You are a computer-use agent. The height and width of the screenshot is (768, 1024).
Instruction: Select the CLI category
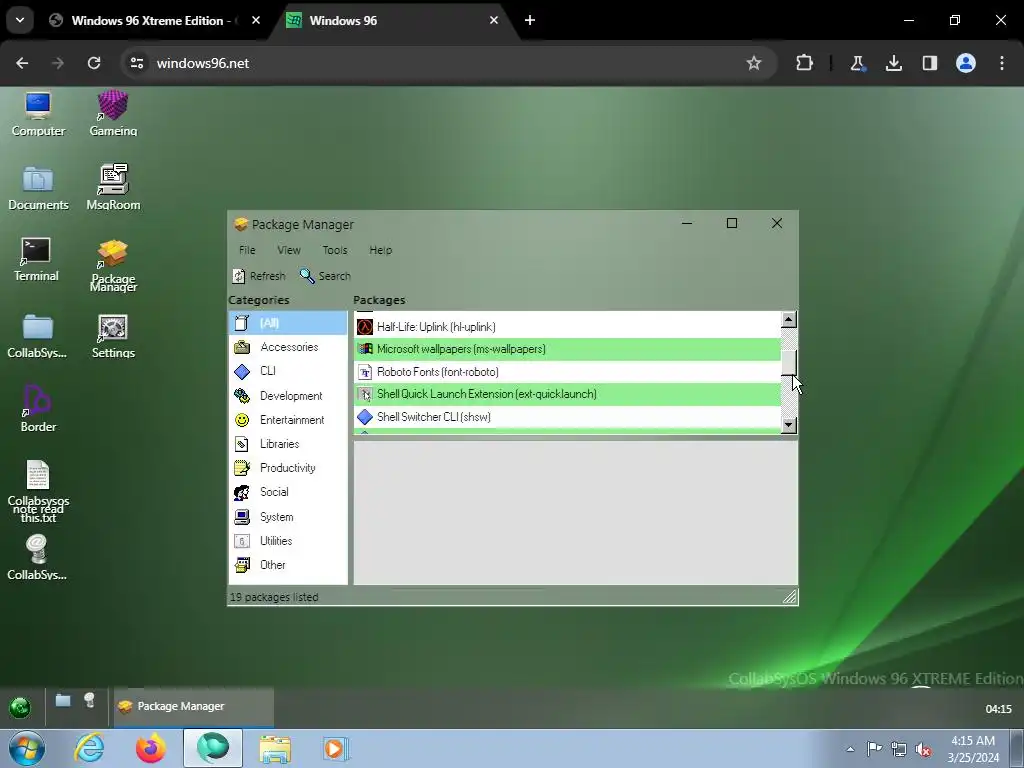pos(288,371)
